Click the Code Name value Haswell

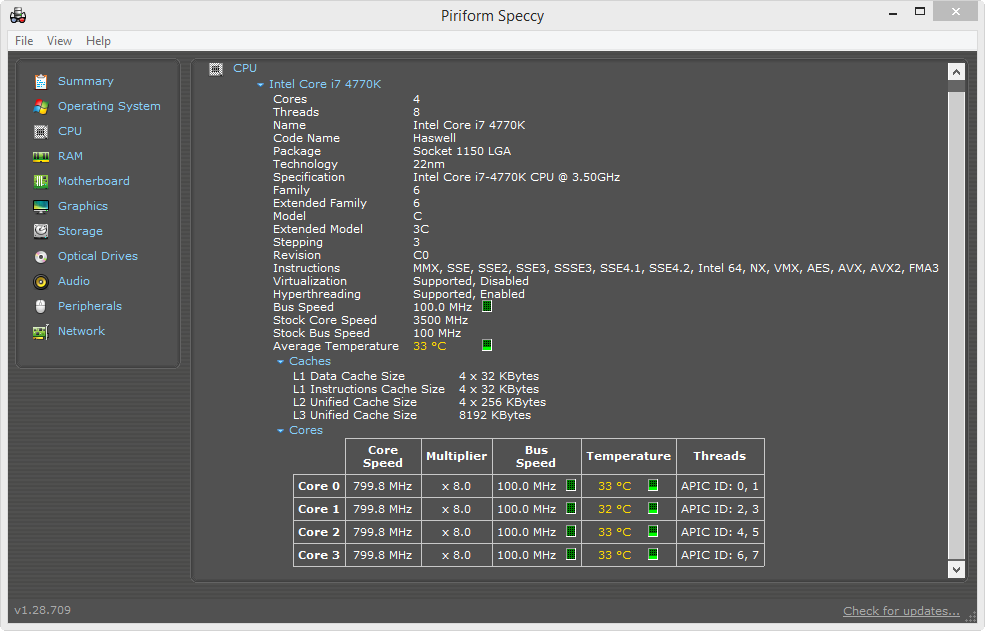[435, 138]
